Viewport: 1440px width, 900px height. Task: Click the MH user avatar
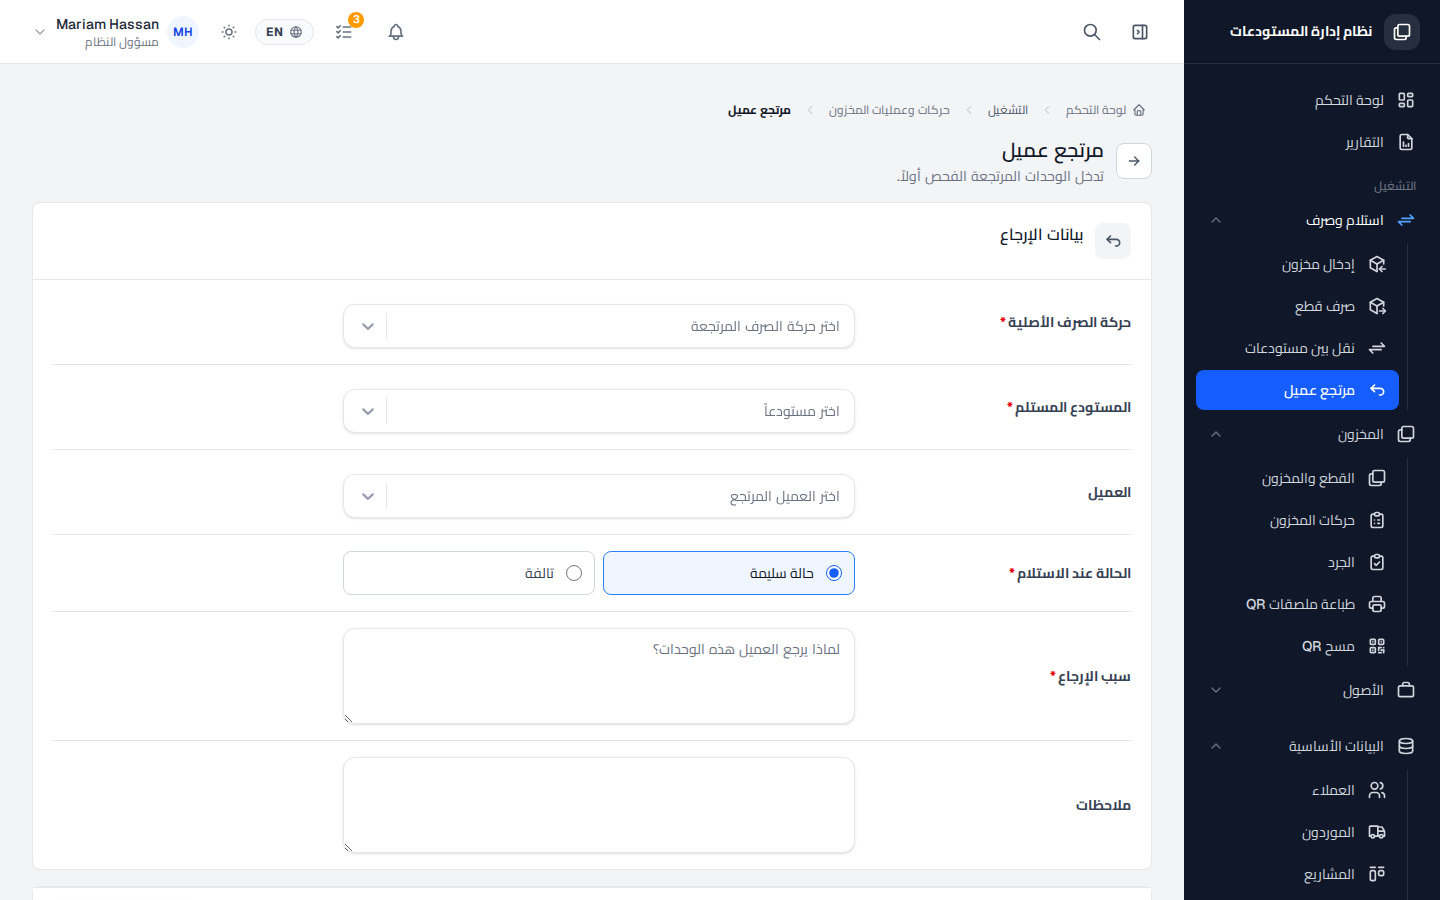pyautogui.click(x=183, y=32)
